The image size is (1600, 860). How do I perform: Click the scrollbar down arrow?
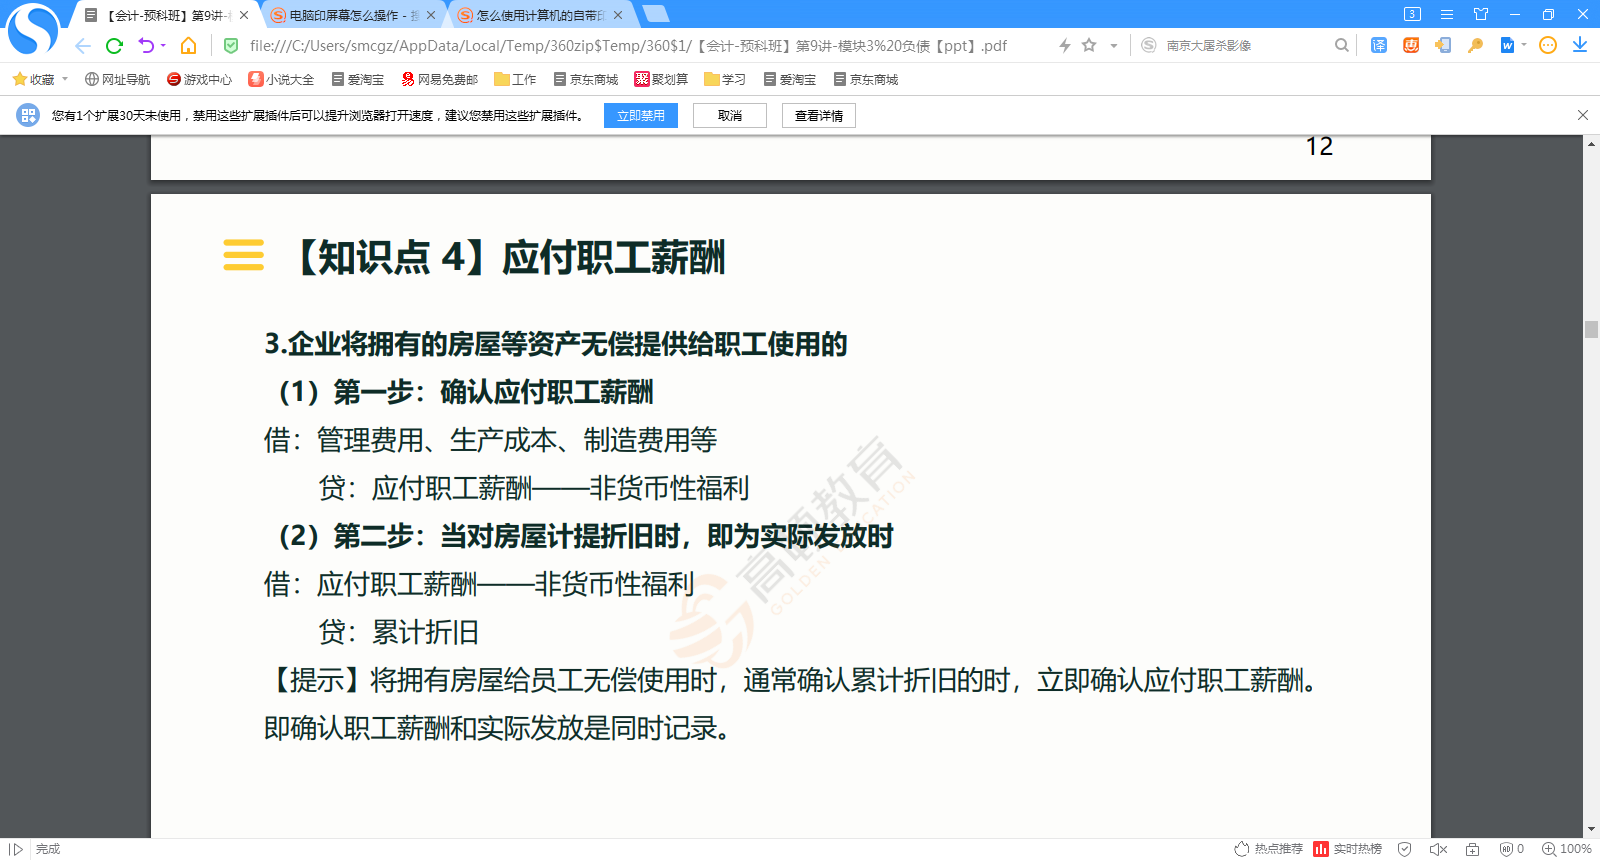1591,829
